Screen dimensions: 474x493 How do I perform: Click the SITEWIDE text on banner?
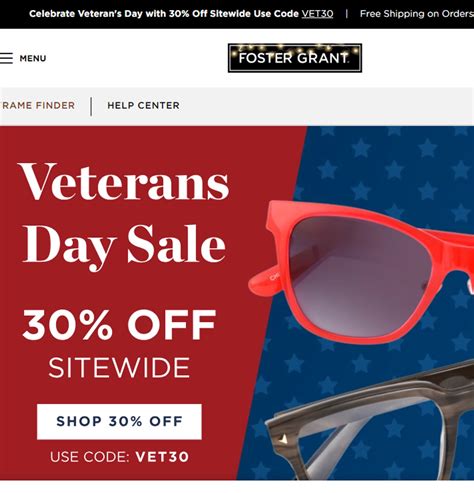(119, 368)
